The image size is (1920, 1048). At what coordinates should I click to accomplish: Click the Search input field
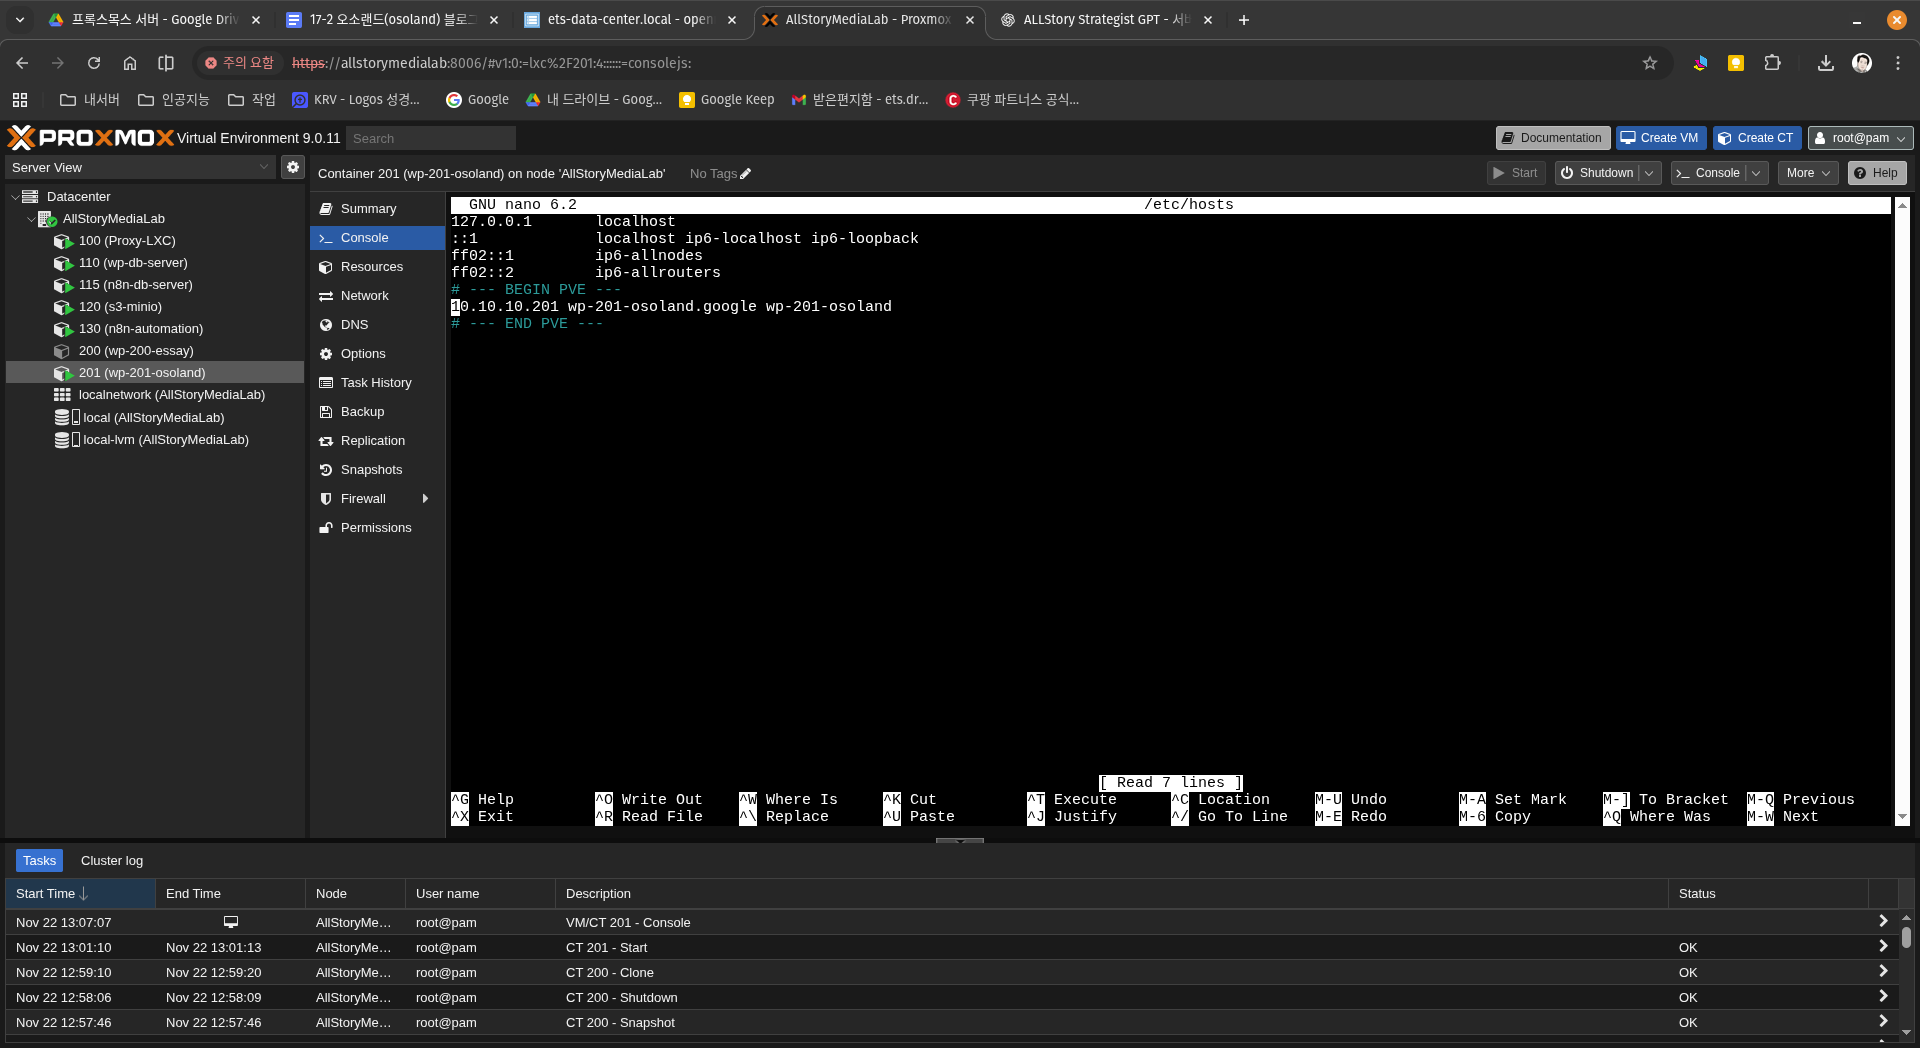pyautogui.click(x=431, y=138)
